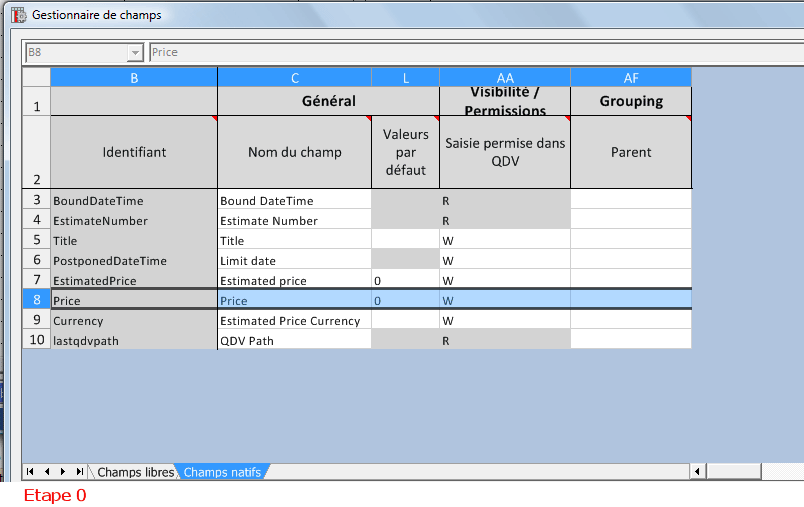The width and height of the screenshot is (804, 507).
Task: Select row 8 header
Action: [36, 299]
